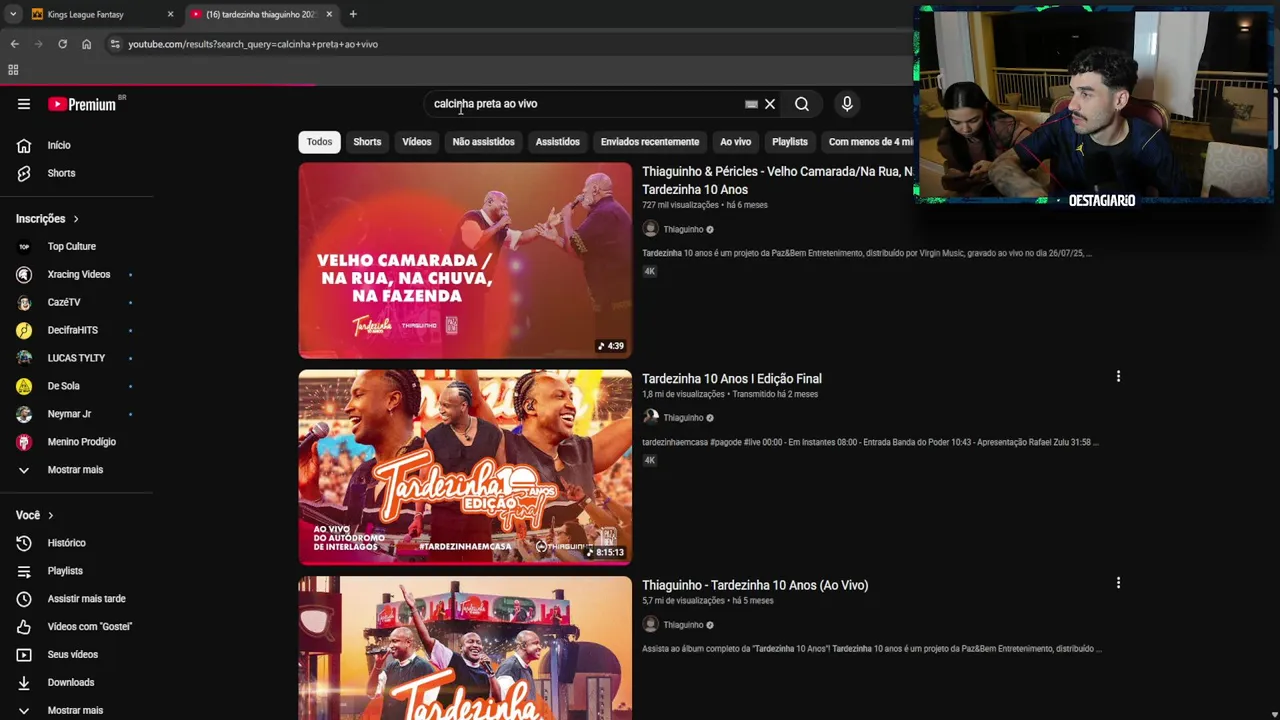1280x720 pixels.
Task: Open the tab search dropdown arrow
Action: [x=13, y=14]
